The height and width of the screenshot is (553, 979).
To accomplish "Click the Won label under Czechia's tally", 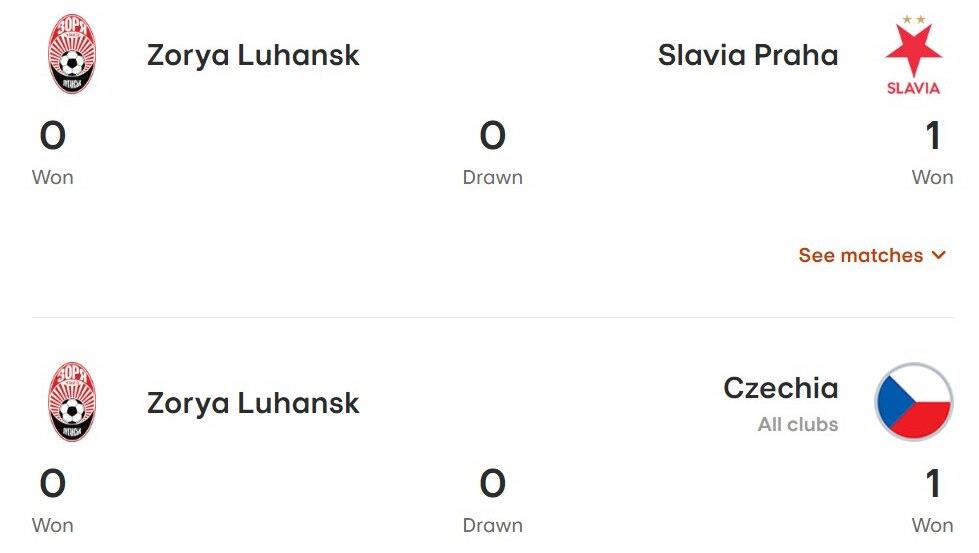I will (x=932, y=525).
